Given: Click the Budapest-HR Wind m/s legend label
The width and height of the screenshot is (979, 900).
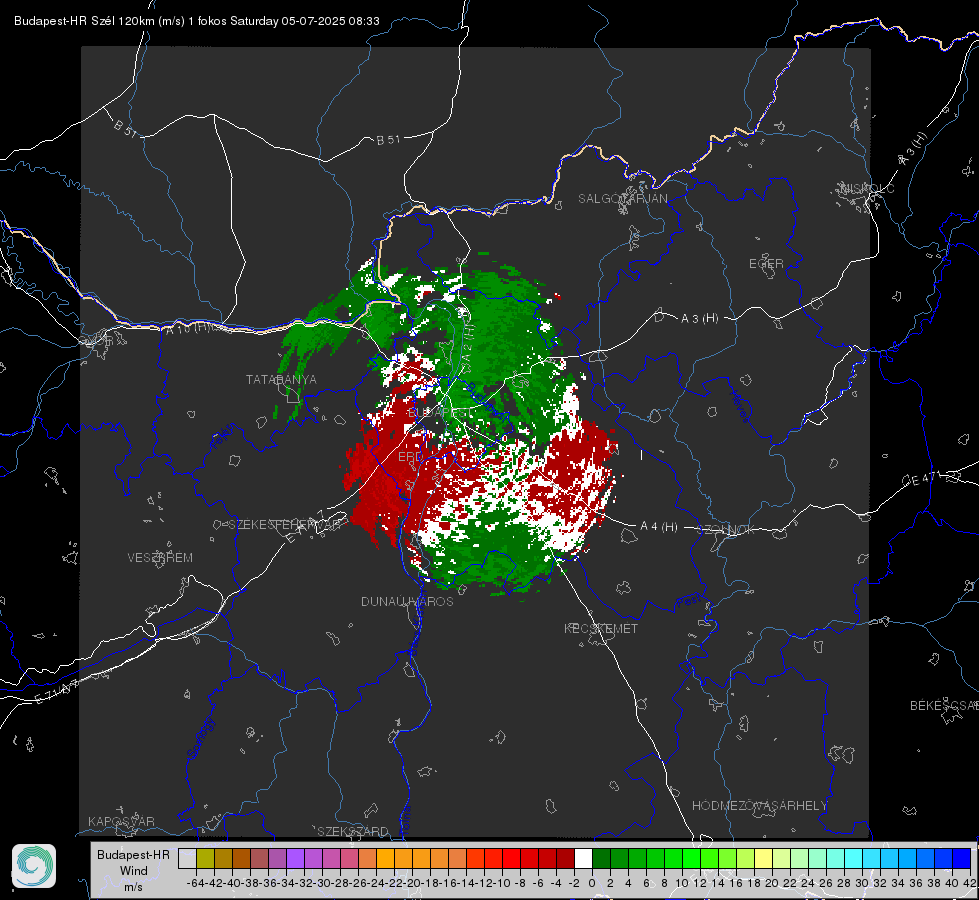Looking at the screenshot, I should coord(133,871).
